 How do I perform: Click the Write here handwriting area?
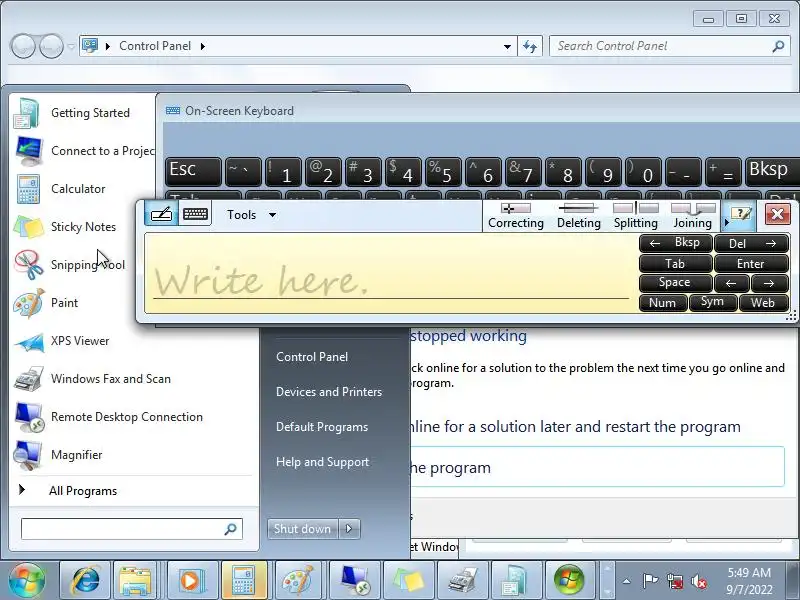tap(390, 273)
